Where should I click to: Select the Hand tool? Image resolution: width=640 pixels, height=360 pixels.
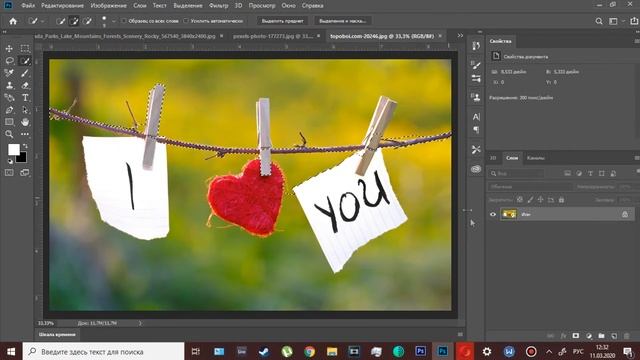click(25, 122)
